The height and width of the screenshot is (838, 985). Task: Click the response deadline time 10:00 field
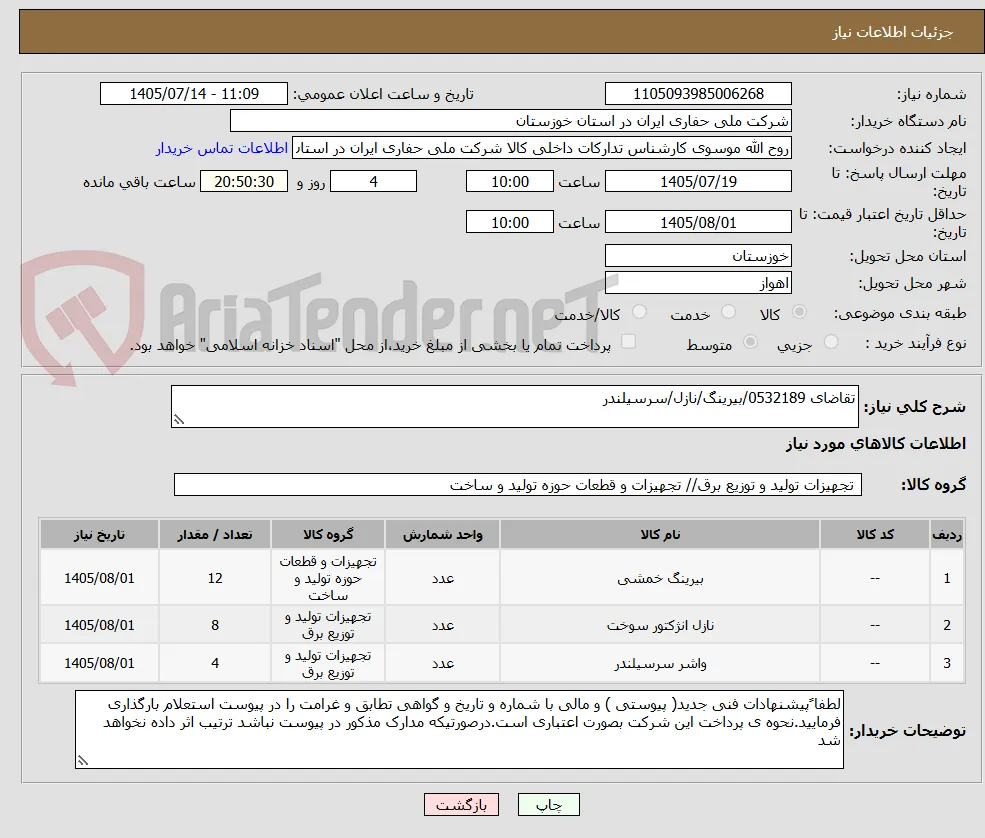[x=509, y=182]
